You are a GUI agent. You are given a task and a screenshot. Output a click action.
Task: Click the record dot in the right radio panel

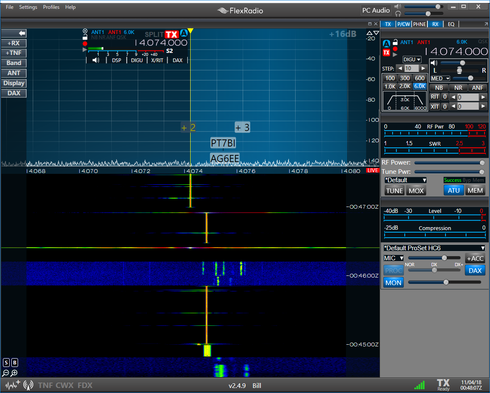395,49
